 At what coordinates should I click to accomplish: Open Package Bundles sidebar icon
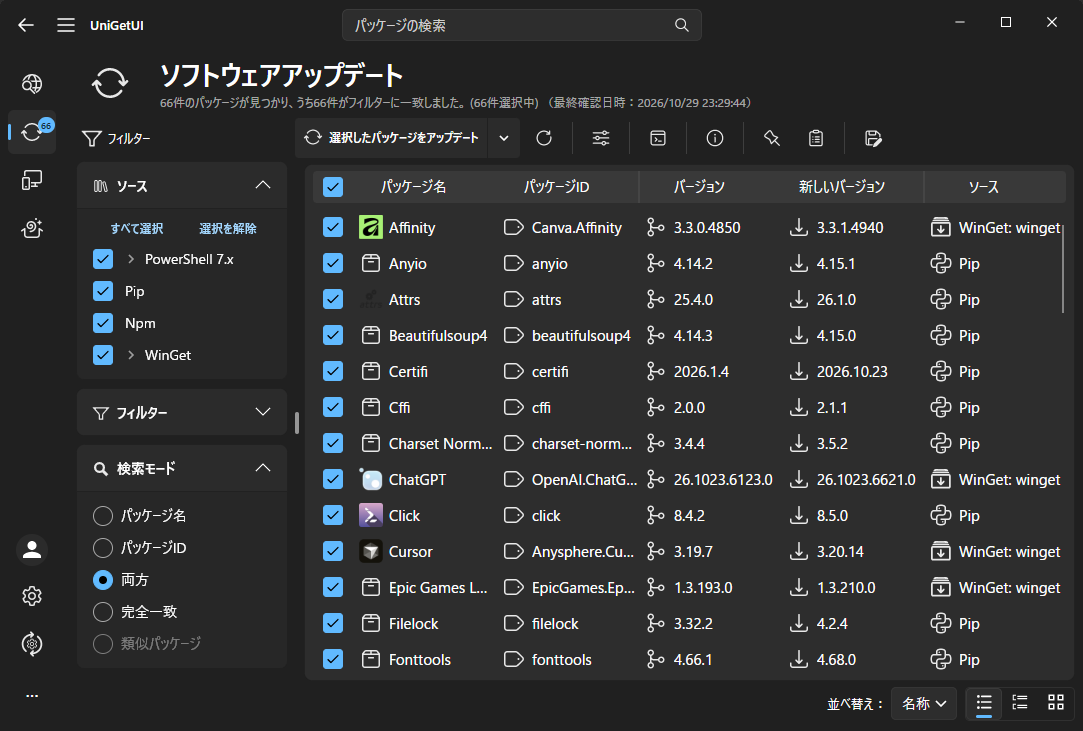[32, 228]
